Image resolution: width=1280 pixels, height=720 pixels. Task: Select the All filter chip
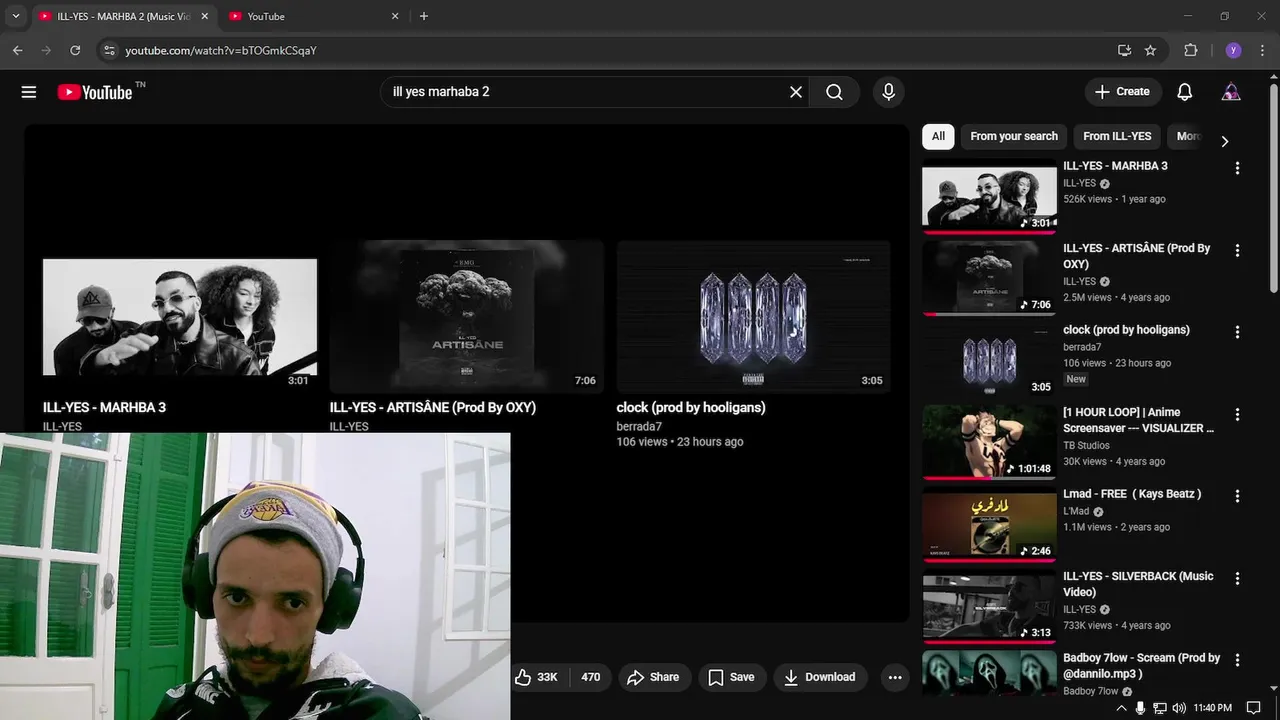(x=938, y=136)
